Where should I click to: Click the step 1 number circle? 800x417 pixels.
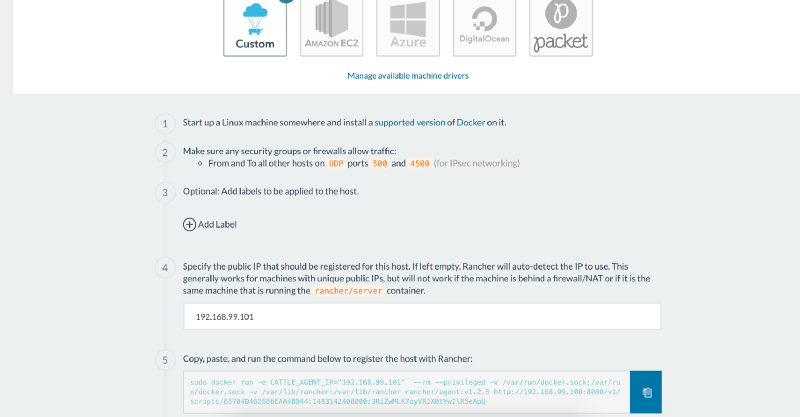[x=165, y=124]
